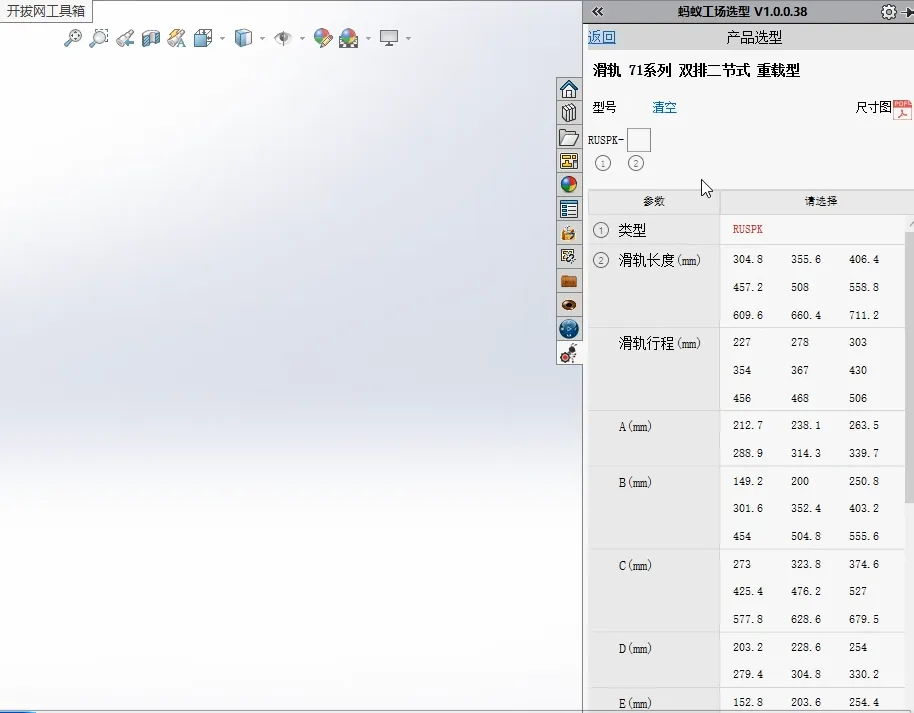Select D value 330.2
This screenshot has height=713, width=914.
864,675
